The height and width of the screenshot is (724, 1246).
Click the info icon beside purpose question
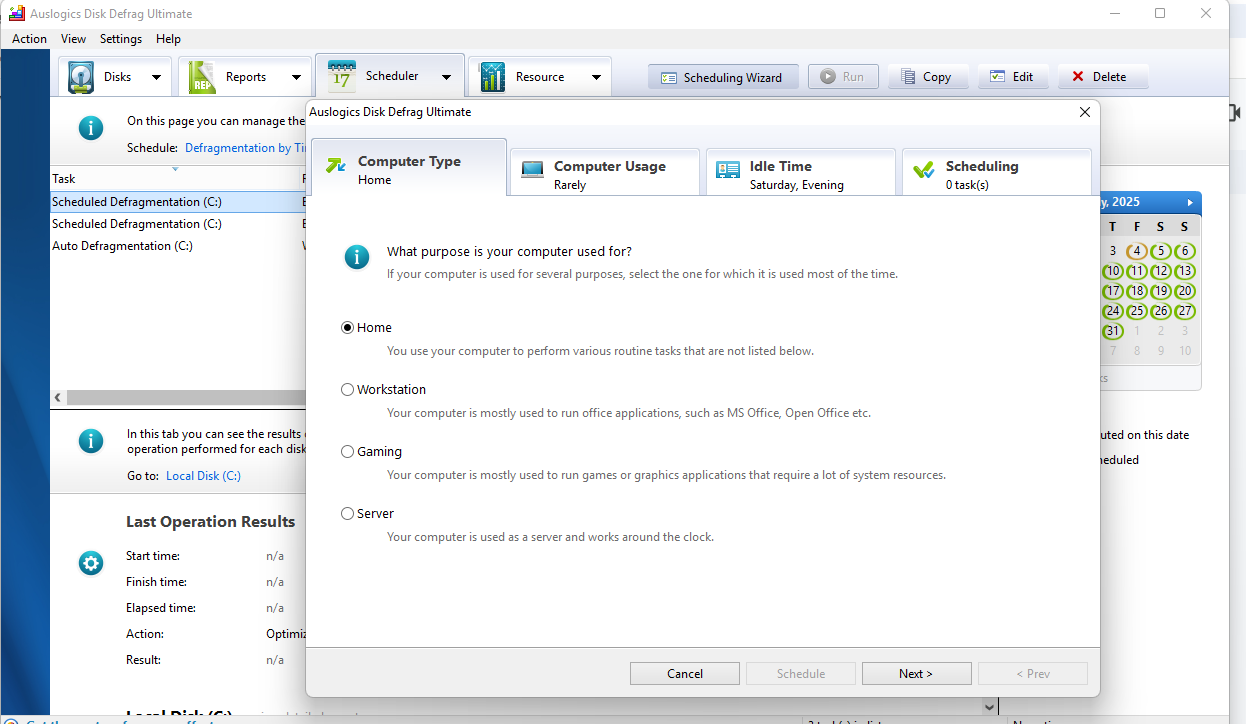coord(356,257)
